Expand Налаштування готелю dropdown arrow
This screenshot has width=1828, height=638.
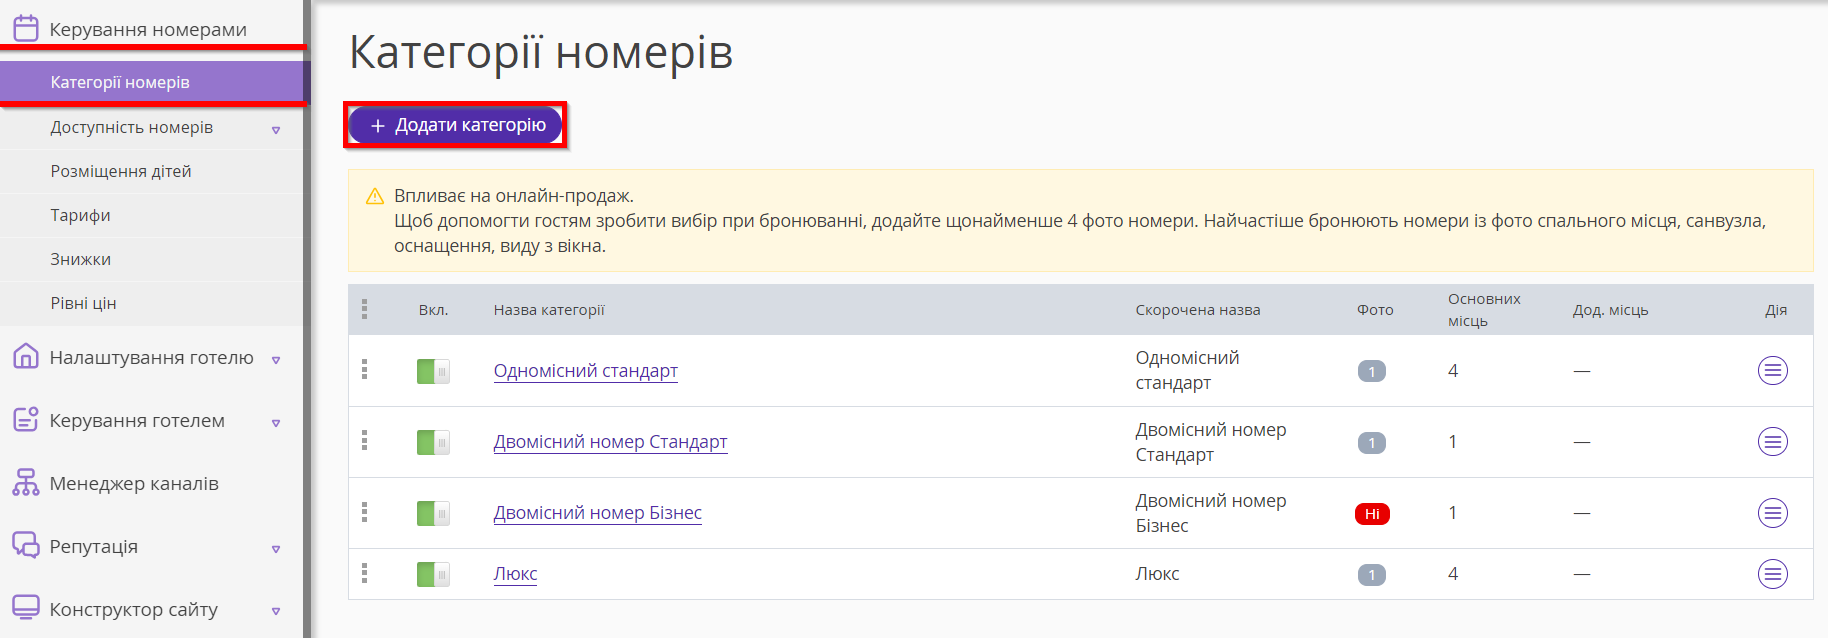(276, 360)
